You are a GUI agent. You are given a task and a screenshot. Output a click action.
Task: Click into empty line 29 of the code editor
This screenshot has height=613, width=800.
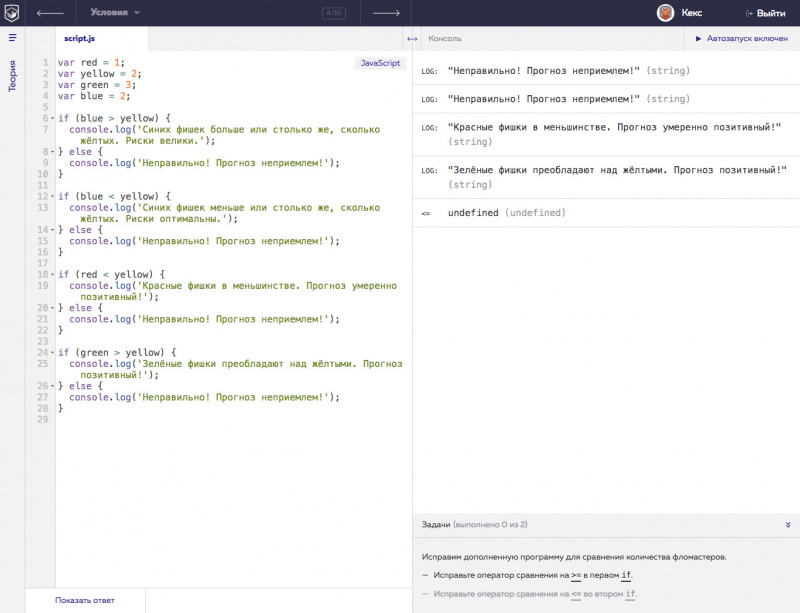pyautogui.click(x=200, y=420)
